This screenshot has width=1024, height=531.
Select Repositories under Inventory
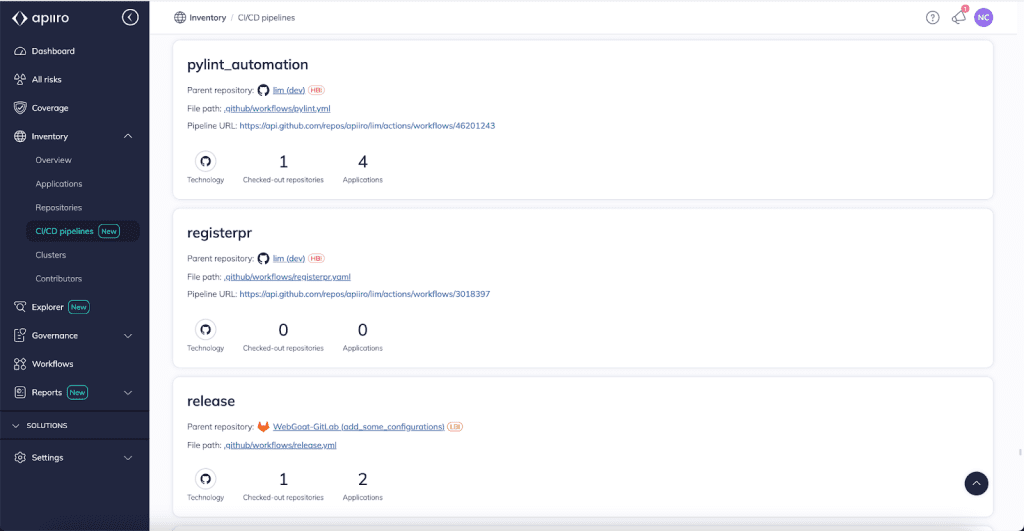[58, 208]
